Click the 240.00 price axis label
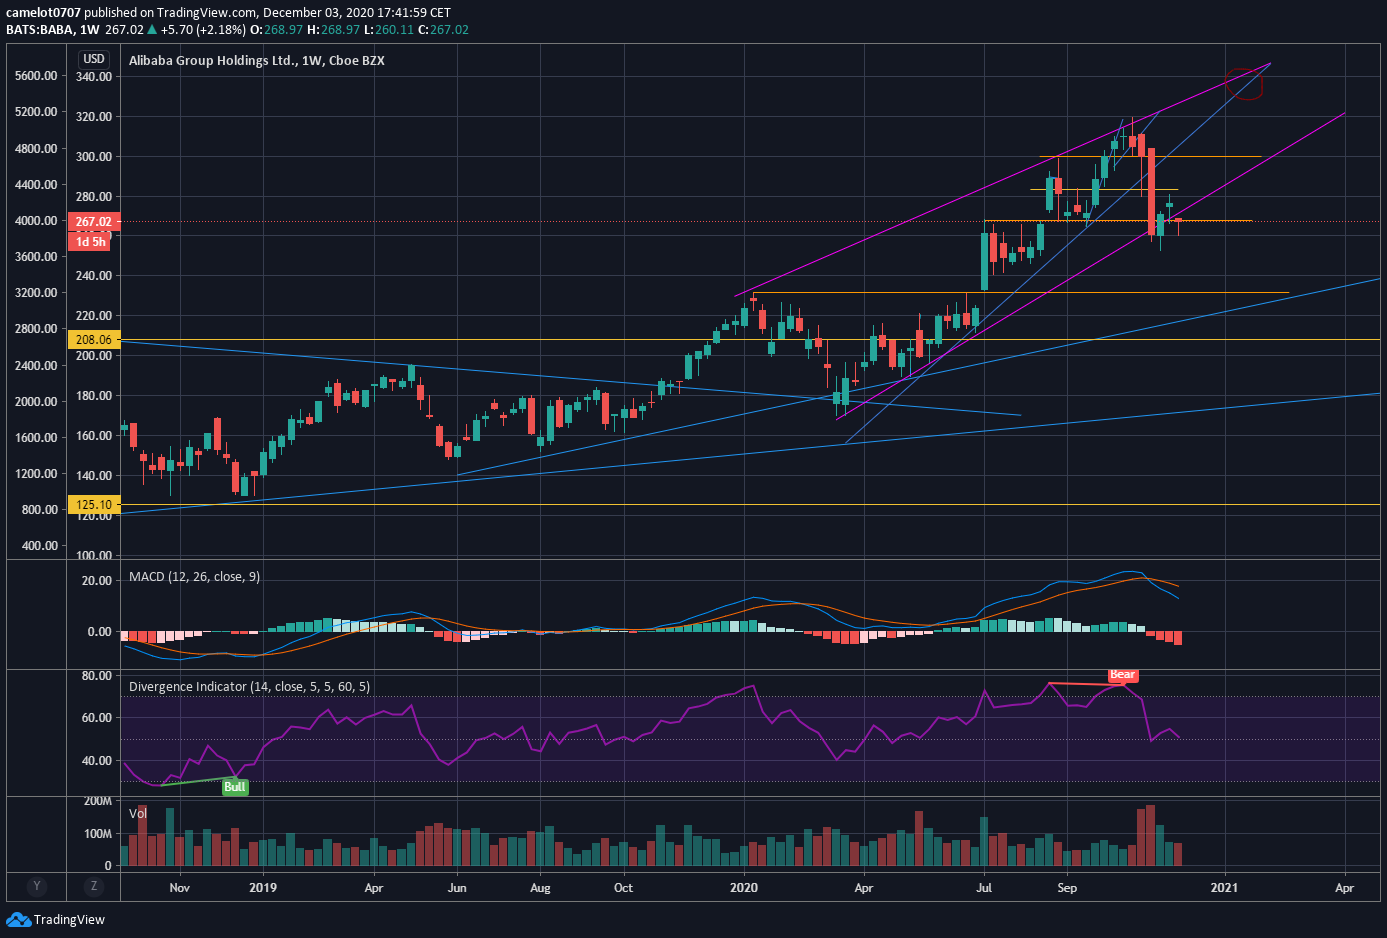This screenshot has width=1387, height=938. [94, 276]
